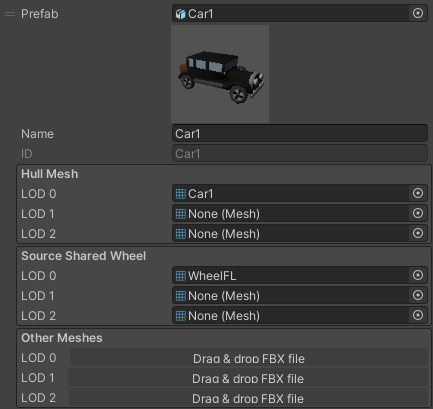Click LOD 2 label under Other Meshes

(38, 398)
